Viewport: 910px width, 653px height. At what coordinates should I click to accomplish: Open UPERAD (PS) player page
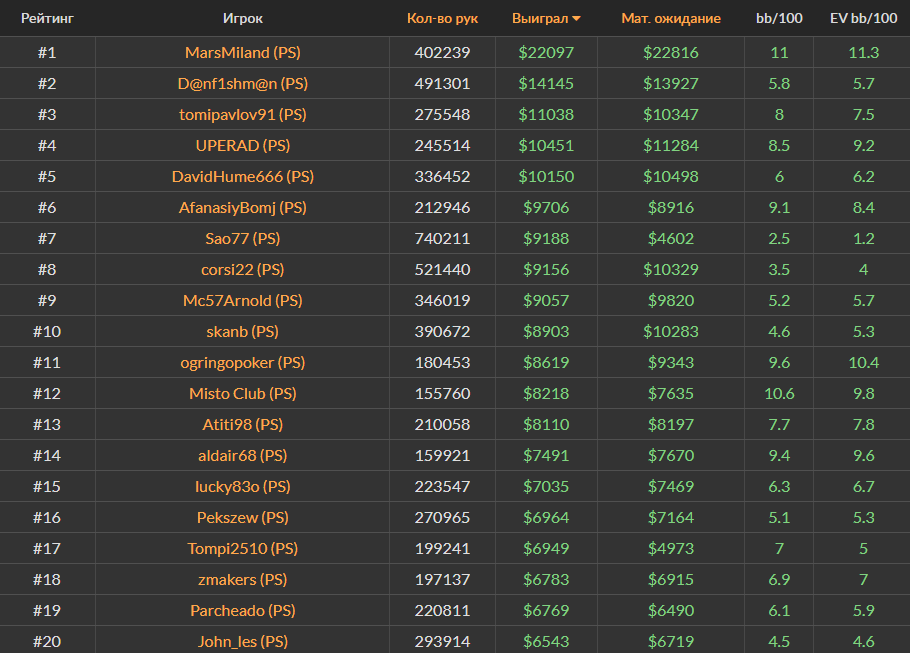click(x=242, y=145)
